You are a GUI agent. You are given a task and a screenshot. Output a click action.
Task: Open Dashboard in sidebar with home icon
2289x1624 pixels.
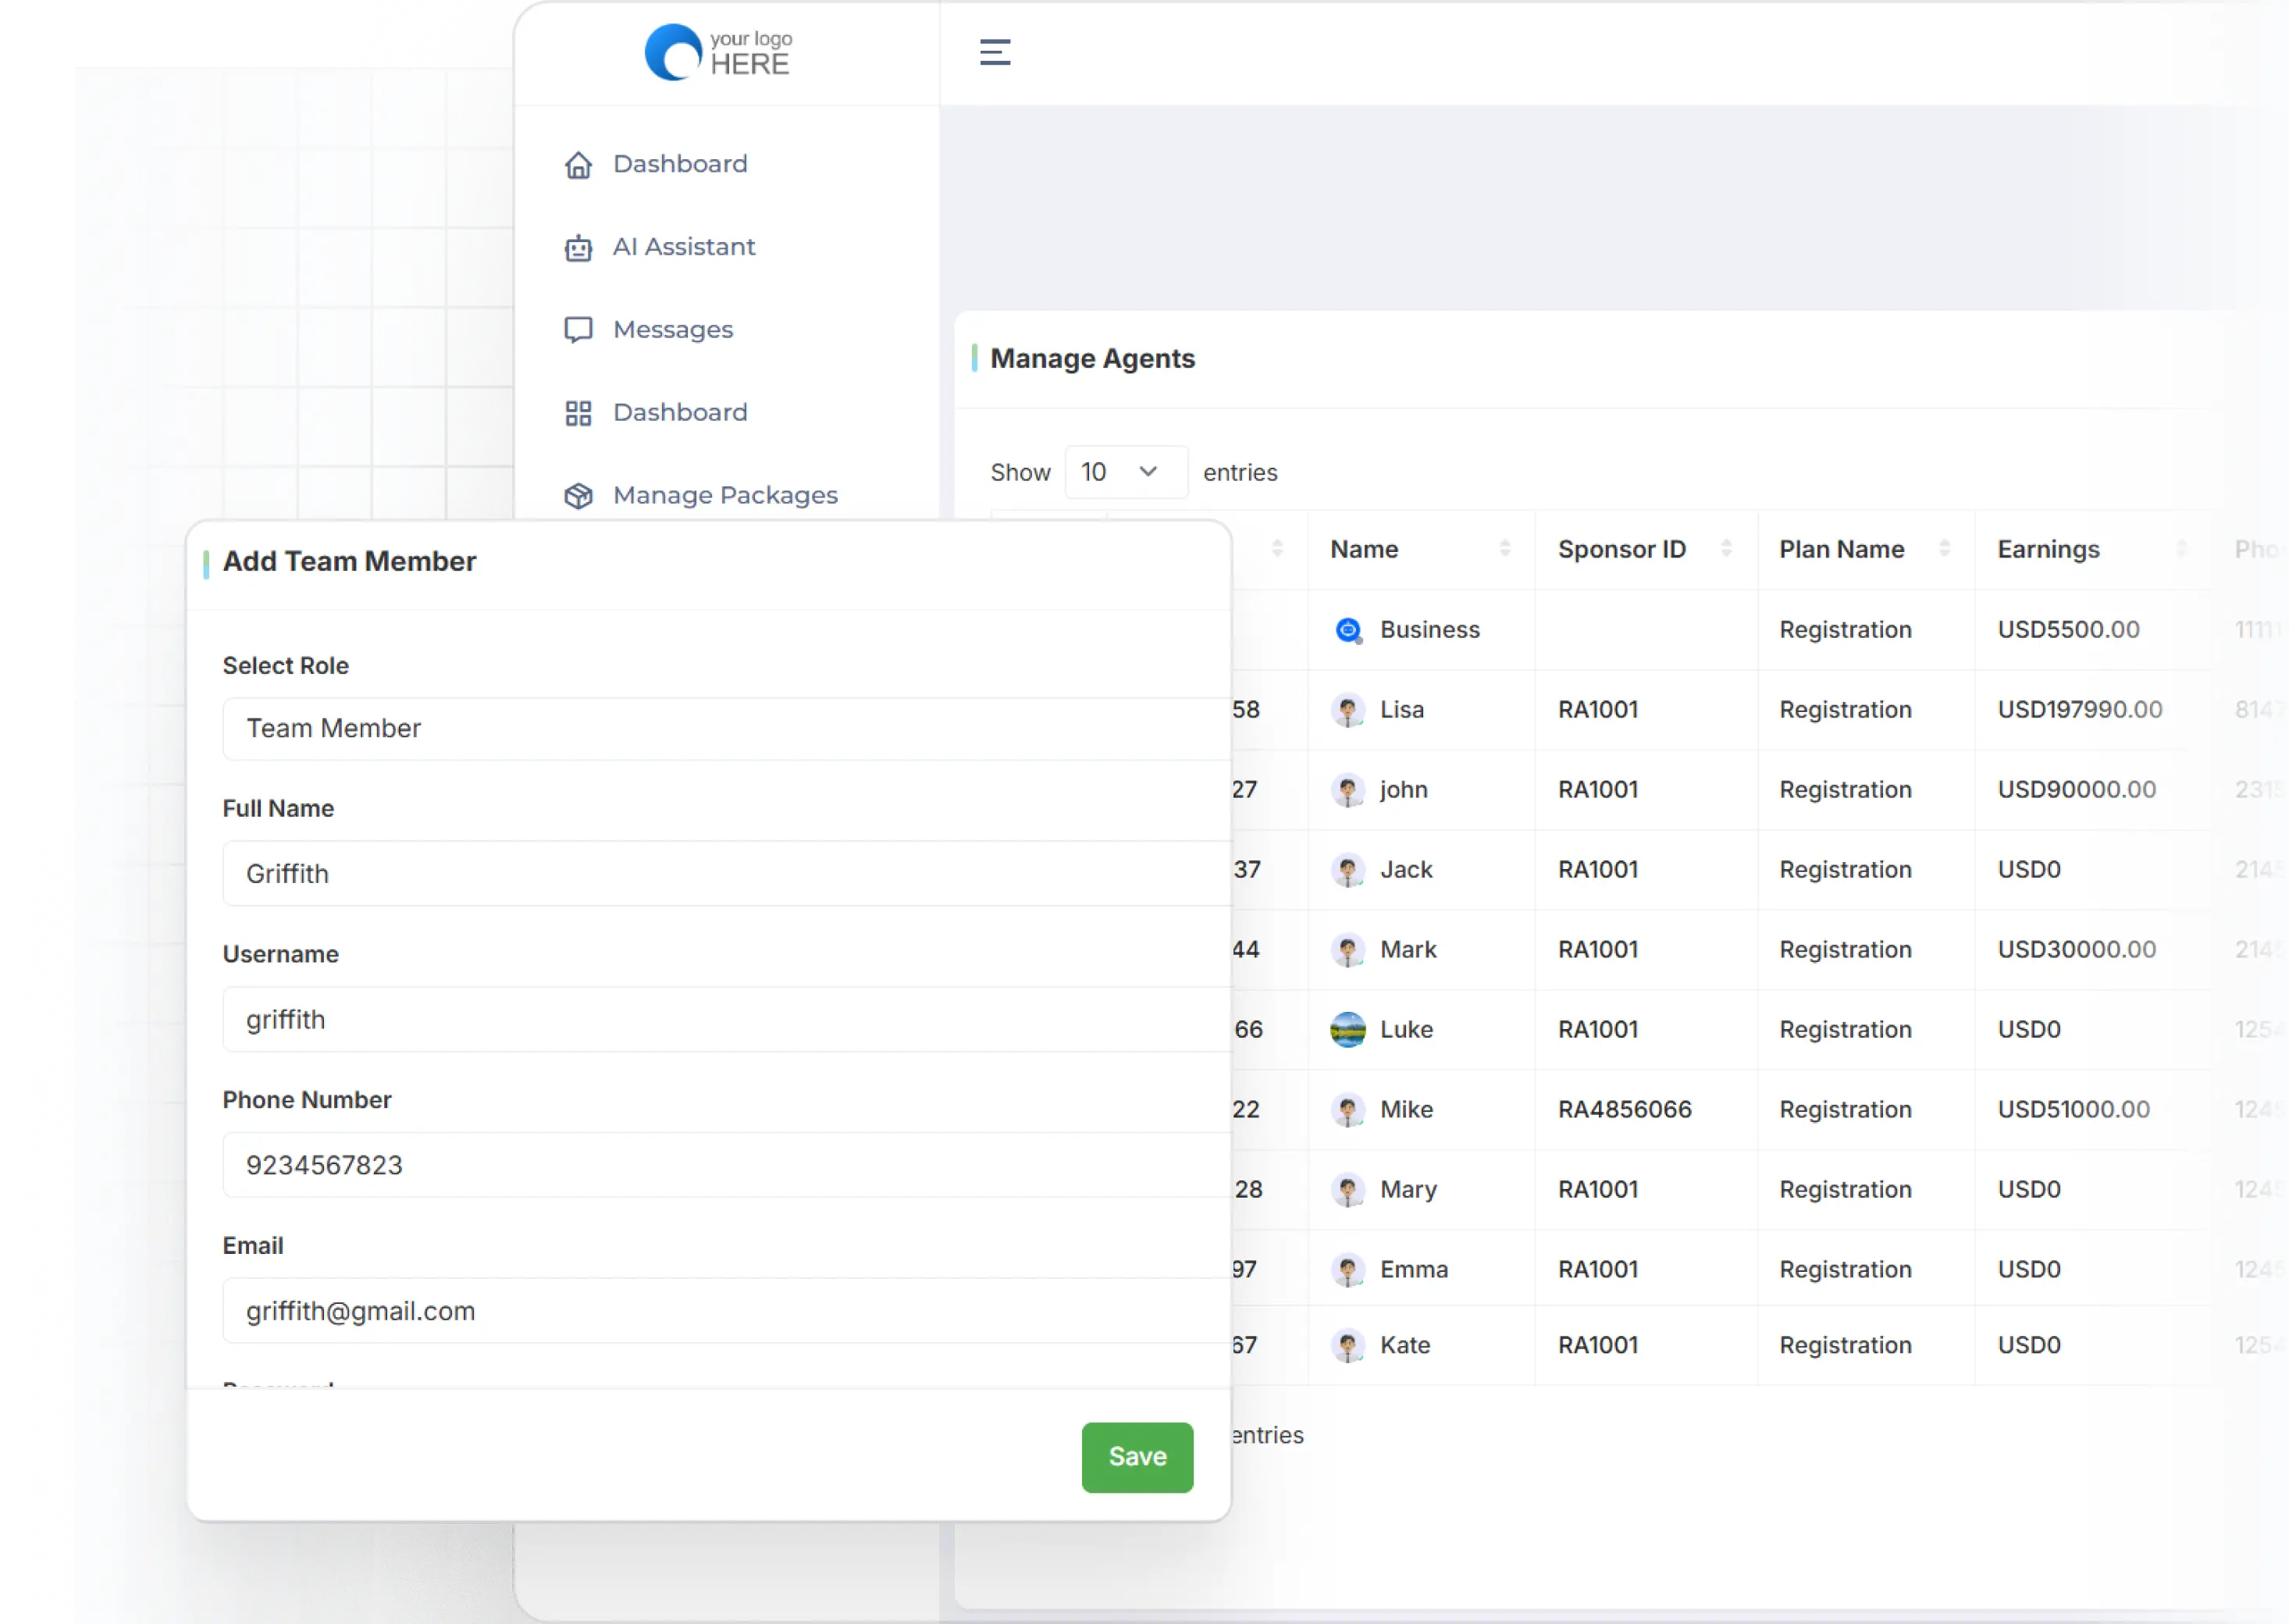[x=680, y=164]
